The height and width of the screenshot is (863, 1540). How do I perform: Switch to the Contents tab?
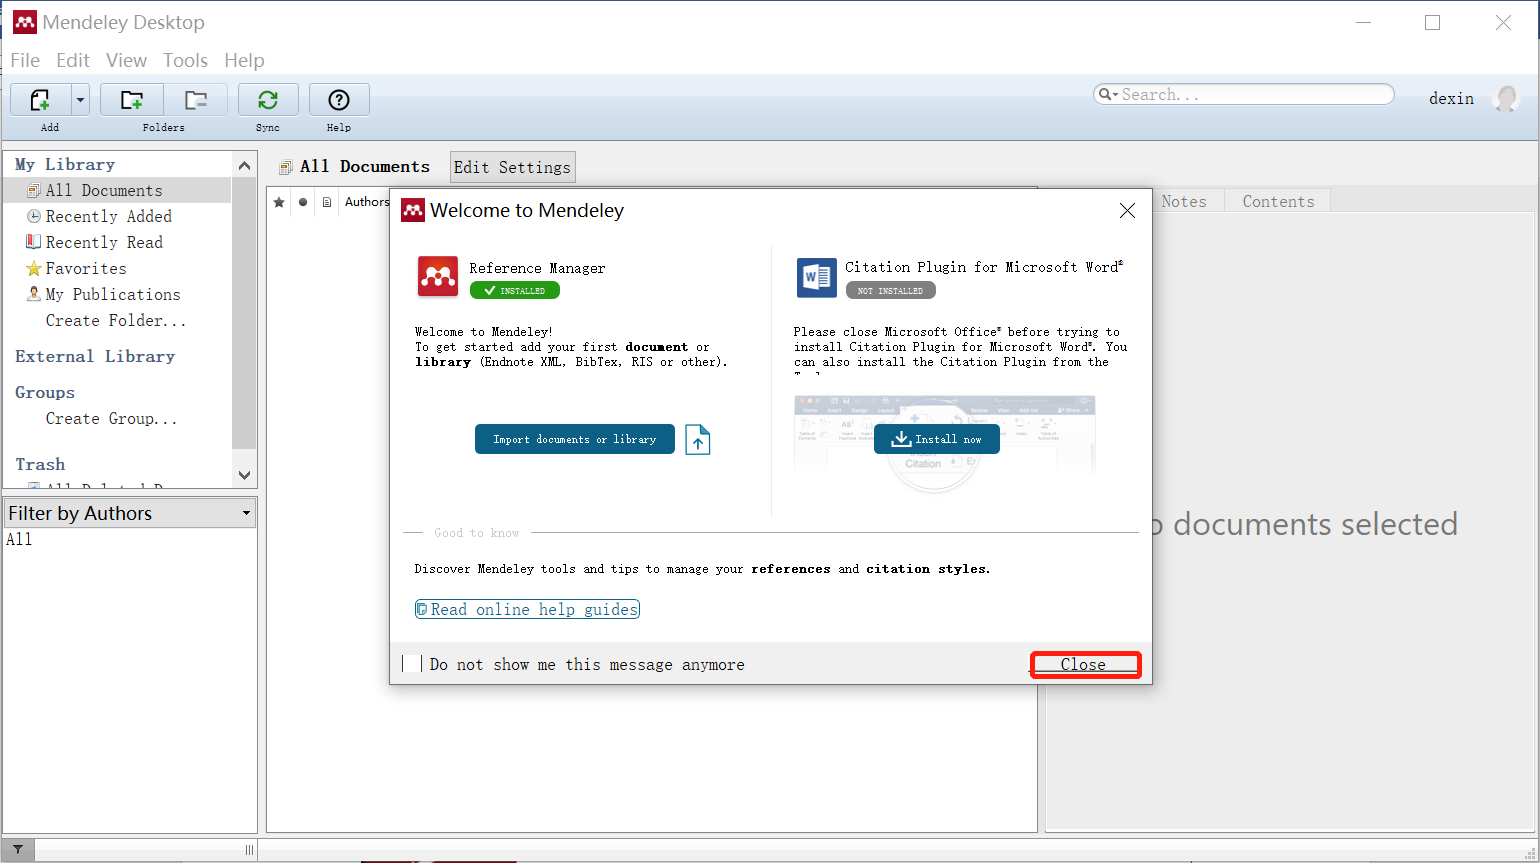pos(1278,201)
